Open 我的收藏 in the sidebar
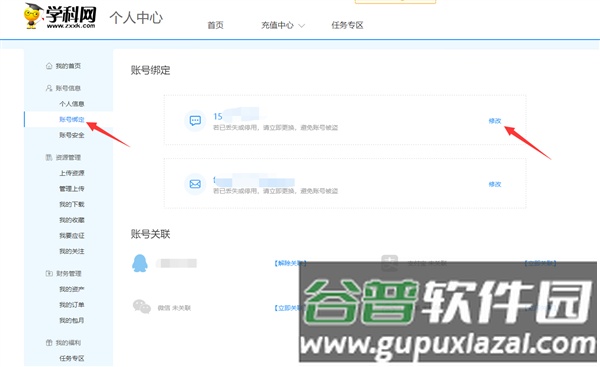 coord(72,220)
